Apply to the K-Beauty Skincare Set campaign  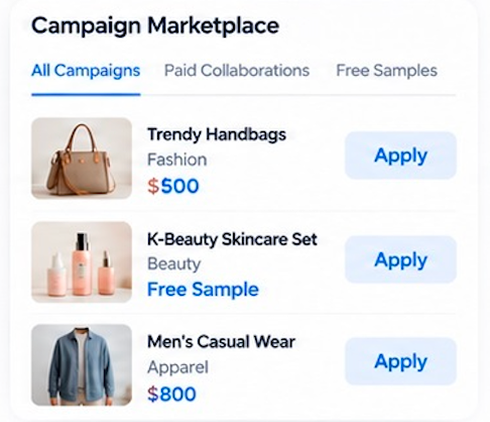tap(401, 259)
